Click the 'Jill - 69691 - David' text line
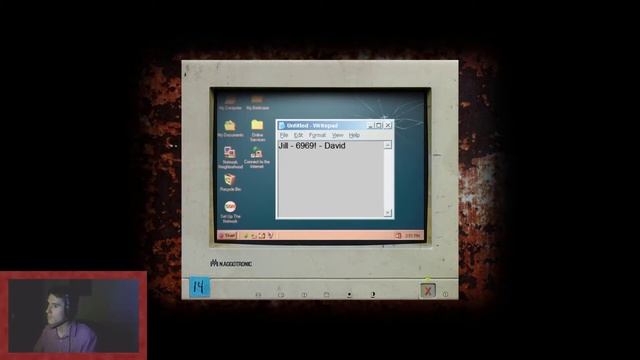 tap(312, 146)
